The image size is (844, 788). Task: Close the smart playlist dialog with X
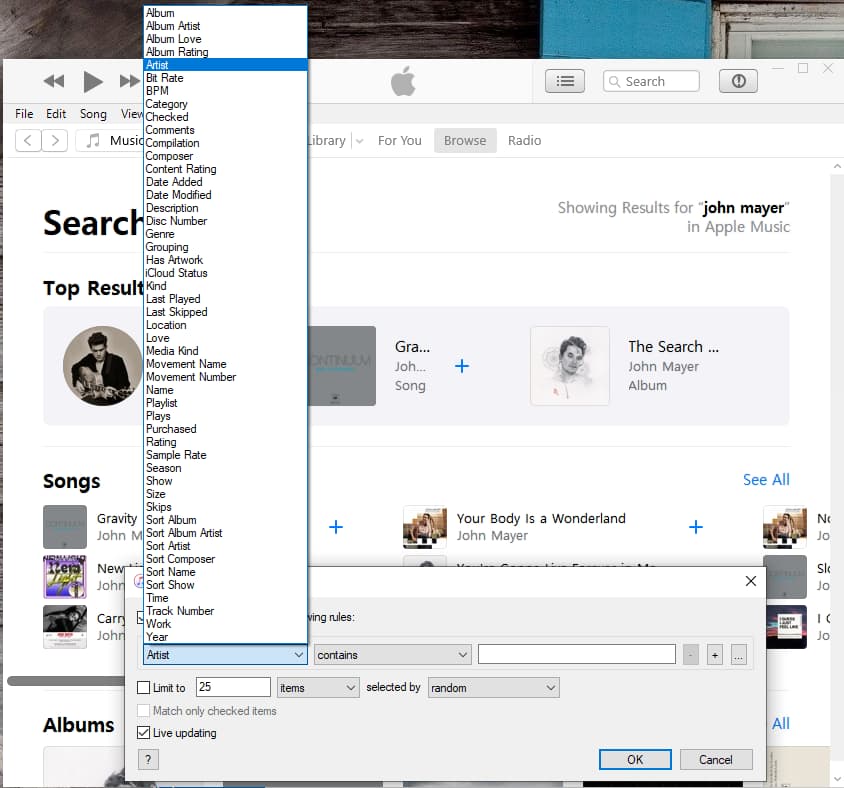point(751,581)
